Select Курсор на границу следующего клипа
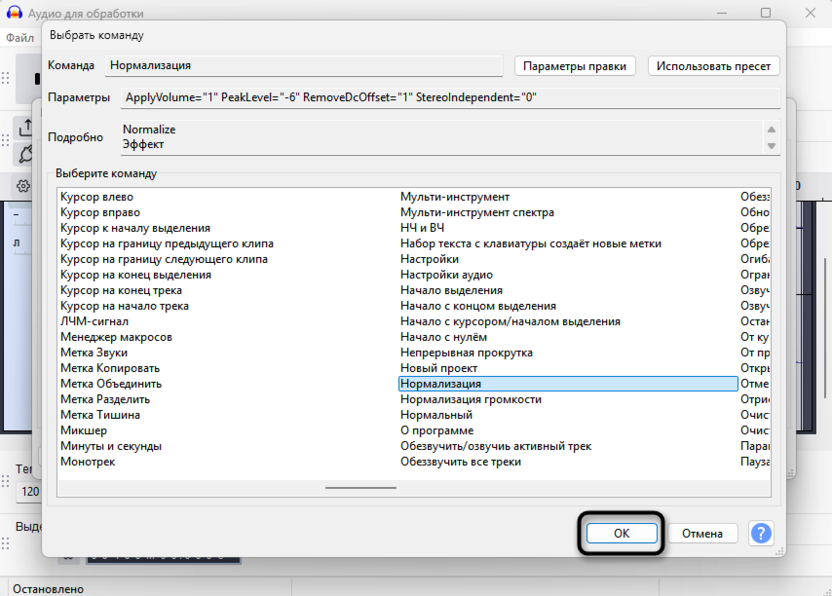The width and height of the screenshot is (832, 596). (x=164, y=259)
